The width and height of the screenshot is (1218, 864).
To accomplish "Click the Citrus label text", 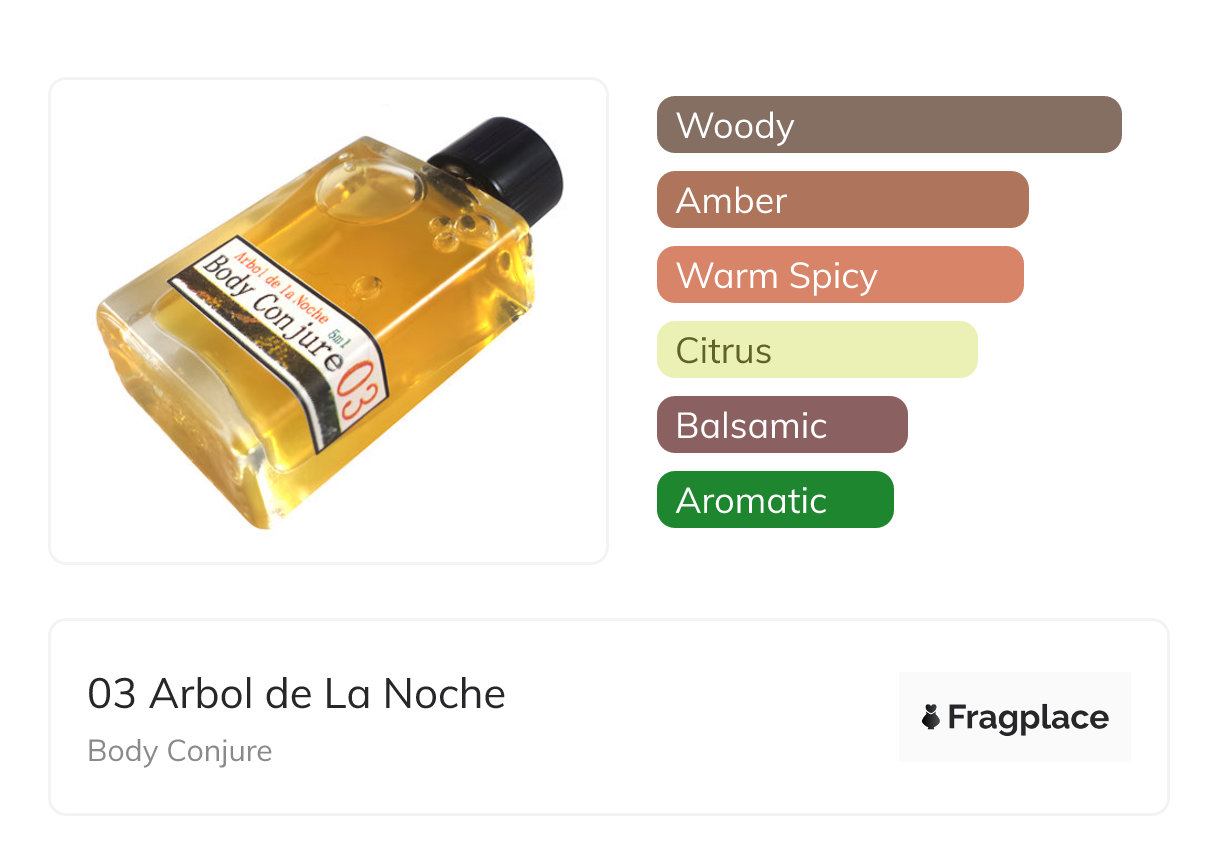I will (724, 351).
